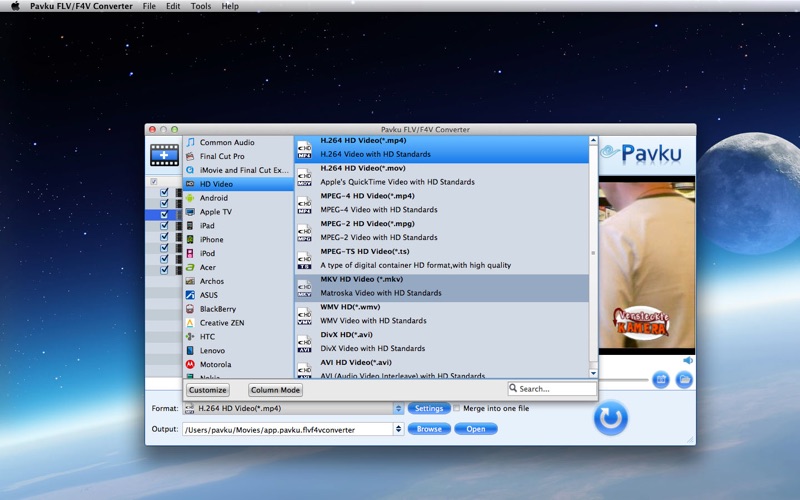
Task: Uncheck the seventh file row checkbox
Action: (164, 259)
